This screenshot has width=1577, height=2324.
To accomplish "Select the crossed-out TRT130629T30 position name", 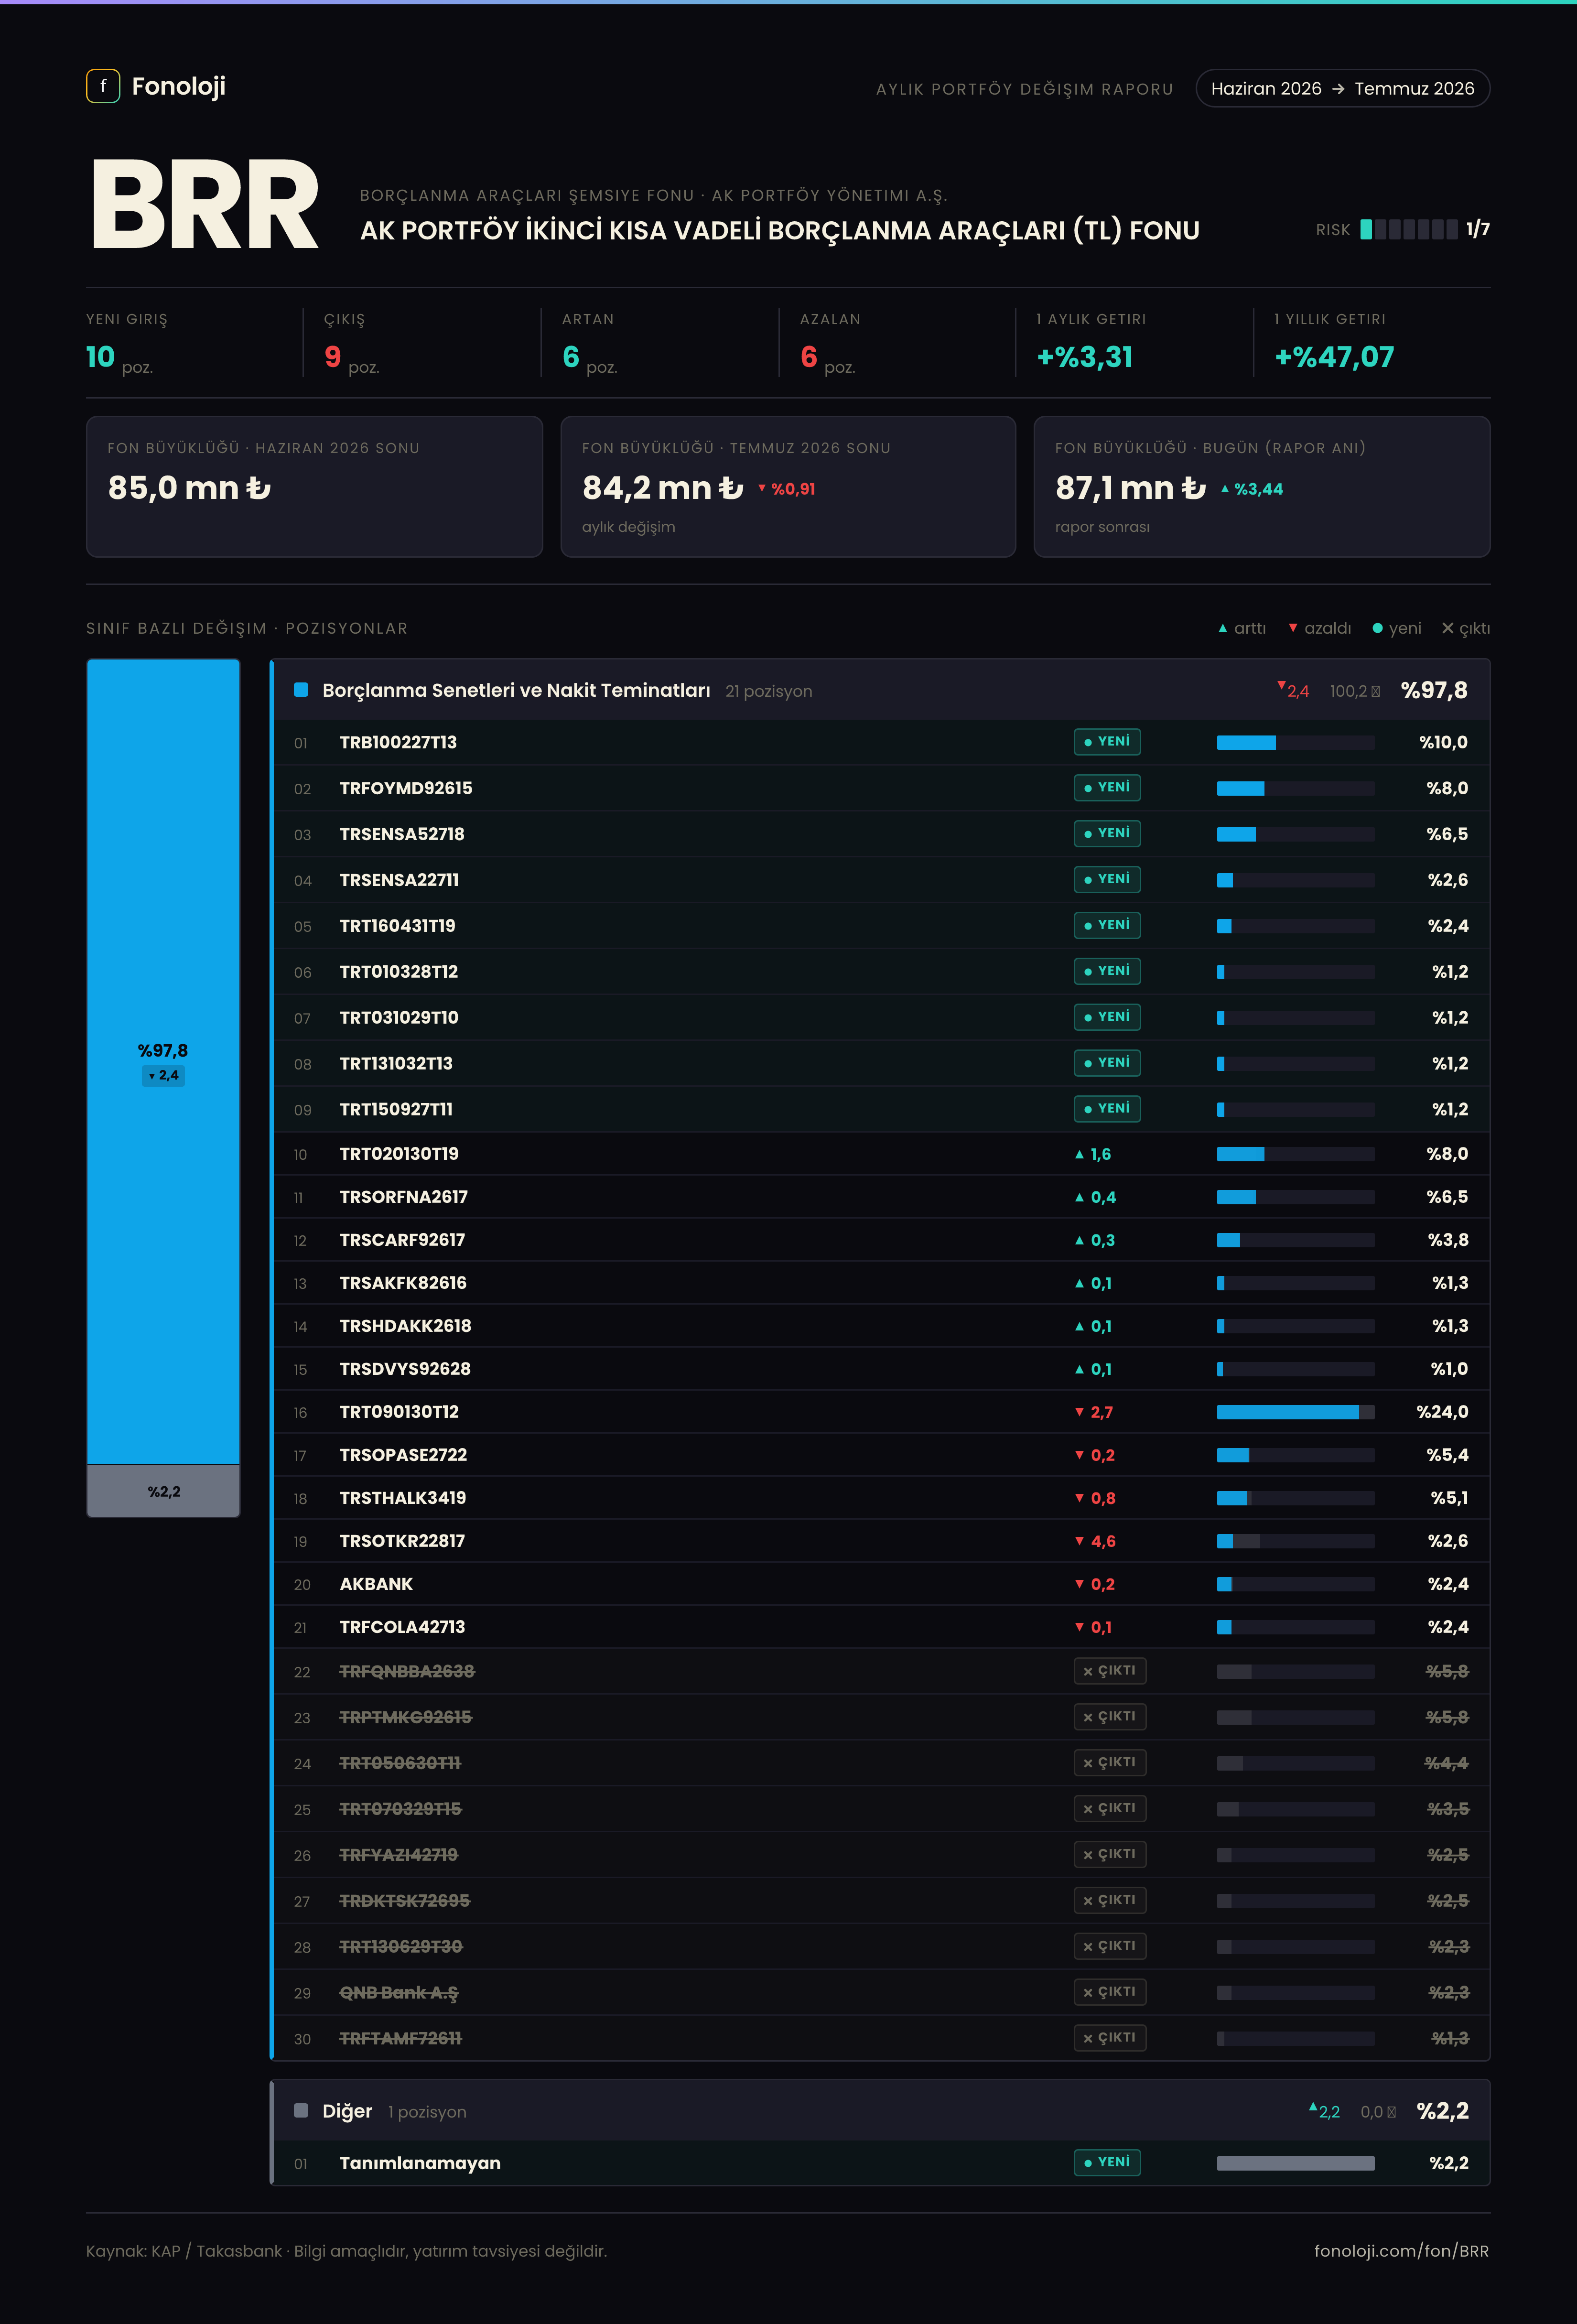I will click(x=401, y=1947).
